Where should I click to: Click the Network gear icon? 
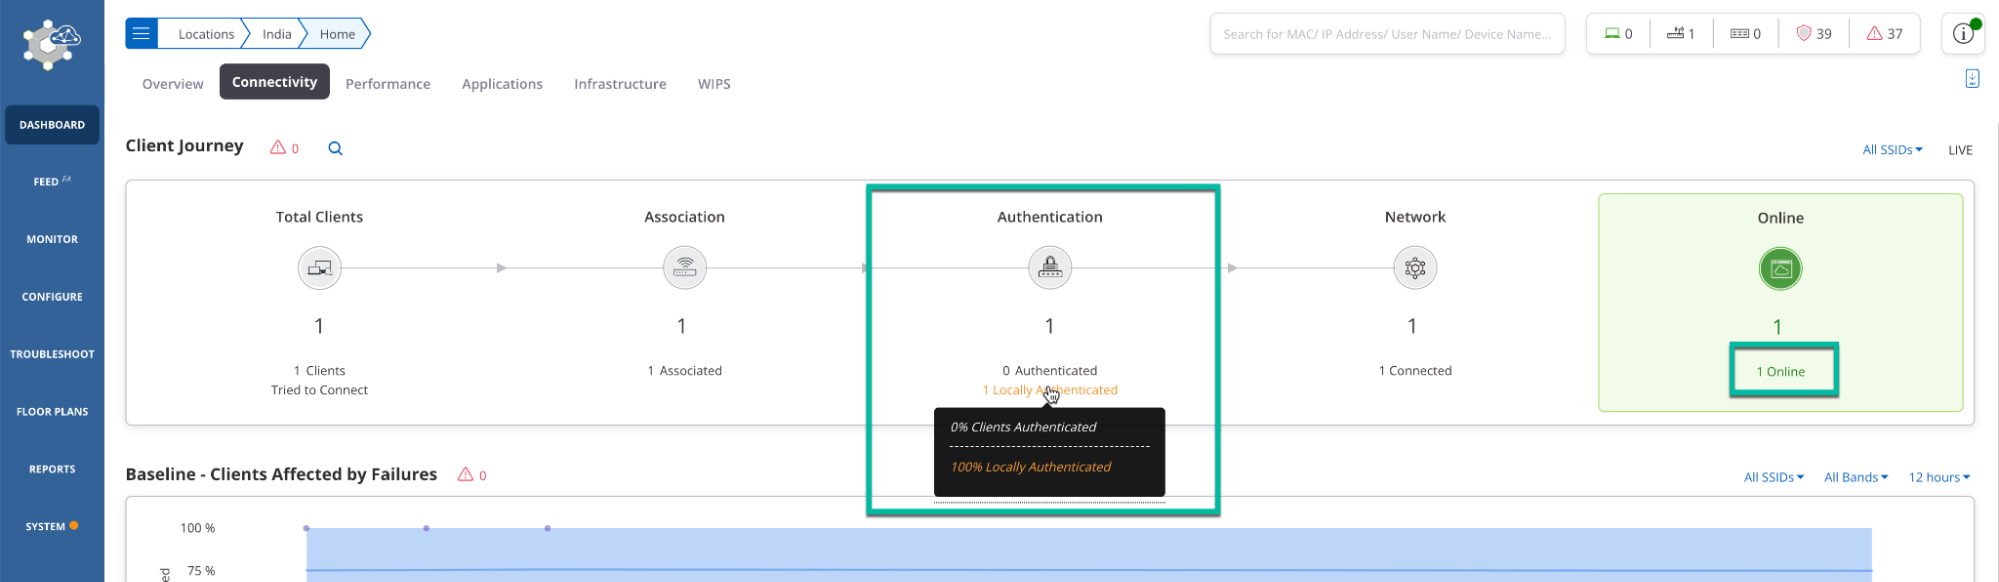(x=1414, y=268)
